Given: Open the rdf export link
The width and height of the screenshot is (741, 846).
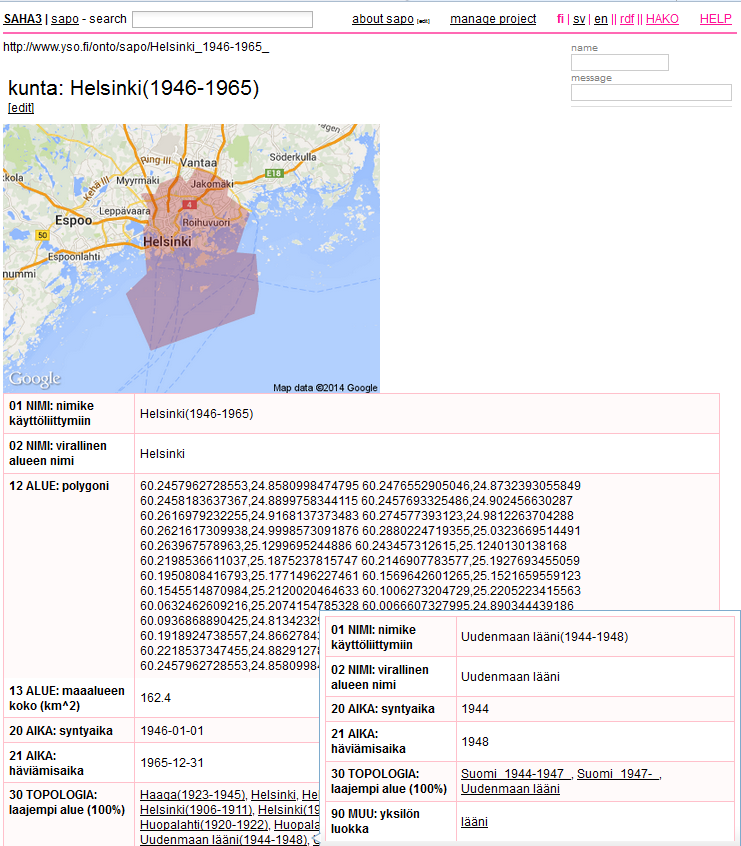Looking at the screenshot, I should (x=627, y=19).
